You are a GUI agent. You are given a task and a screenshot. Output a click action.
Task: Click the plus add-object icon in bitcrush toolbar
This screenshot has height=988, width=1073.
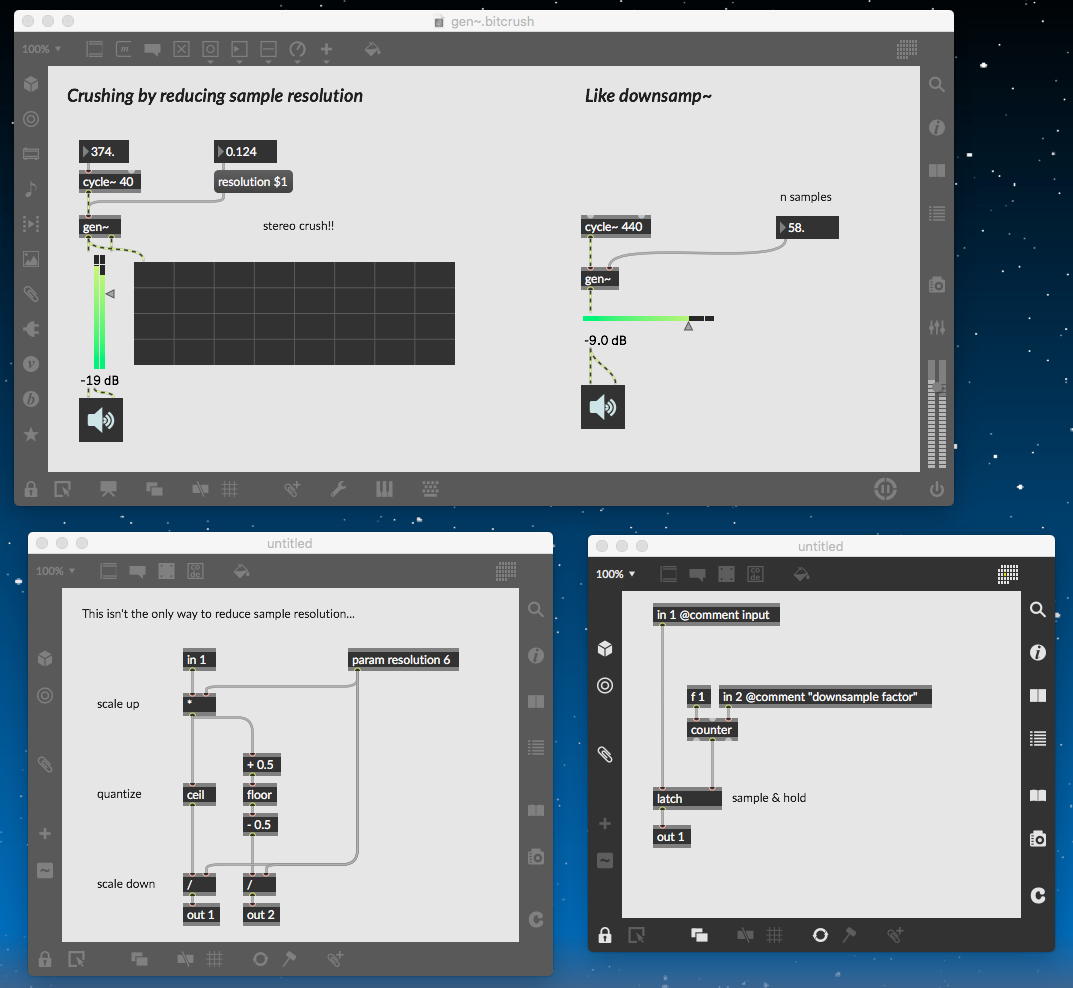326,49
